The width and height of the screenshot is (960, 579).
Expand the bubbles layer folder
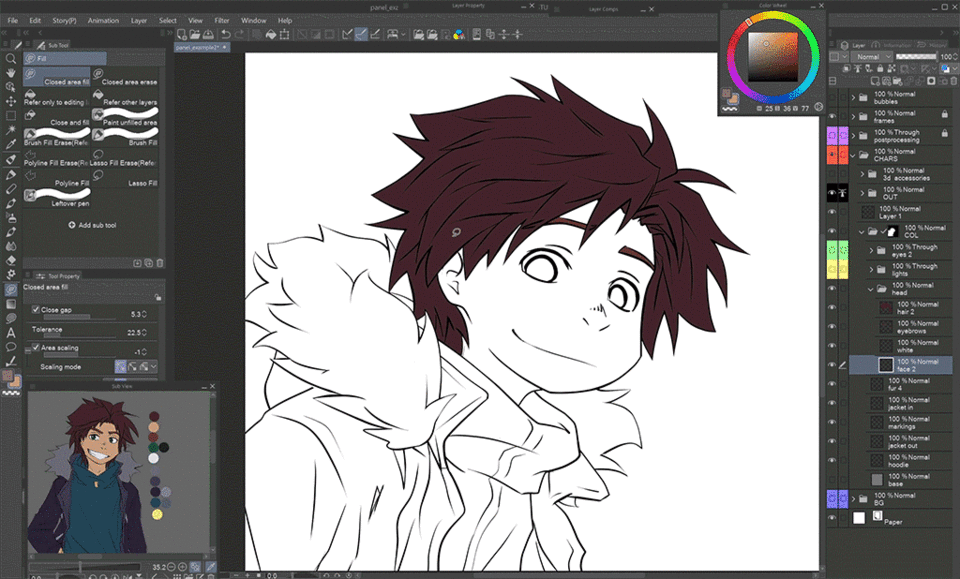coord(853,98)
